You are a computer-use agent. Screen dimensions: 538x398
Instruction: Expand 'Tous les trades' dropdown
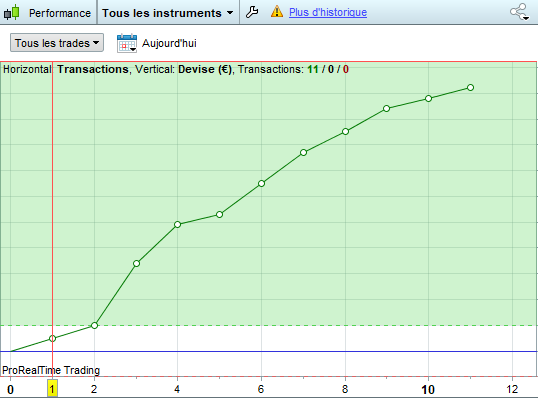(57, 43)
